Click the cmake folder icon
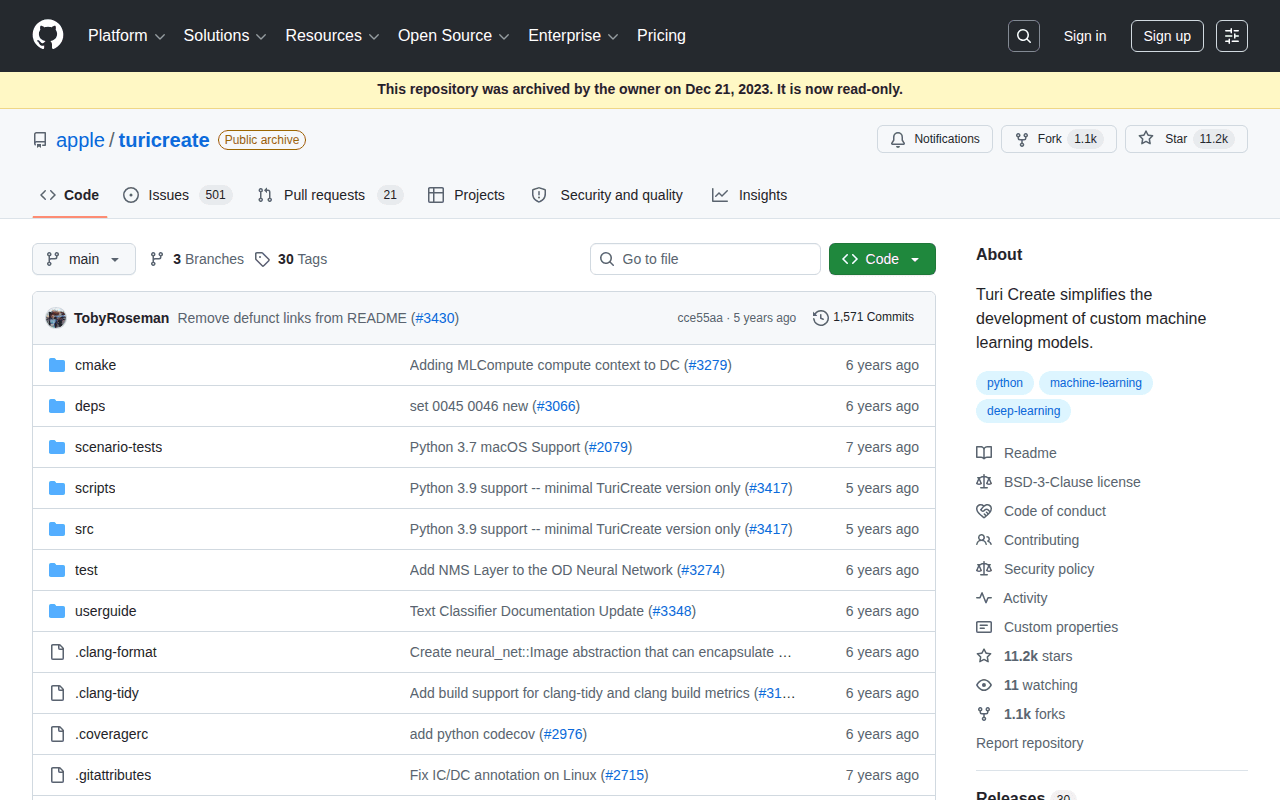This screenshot has width=1280, height=800. click(x=57, y=365)
